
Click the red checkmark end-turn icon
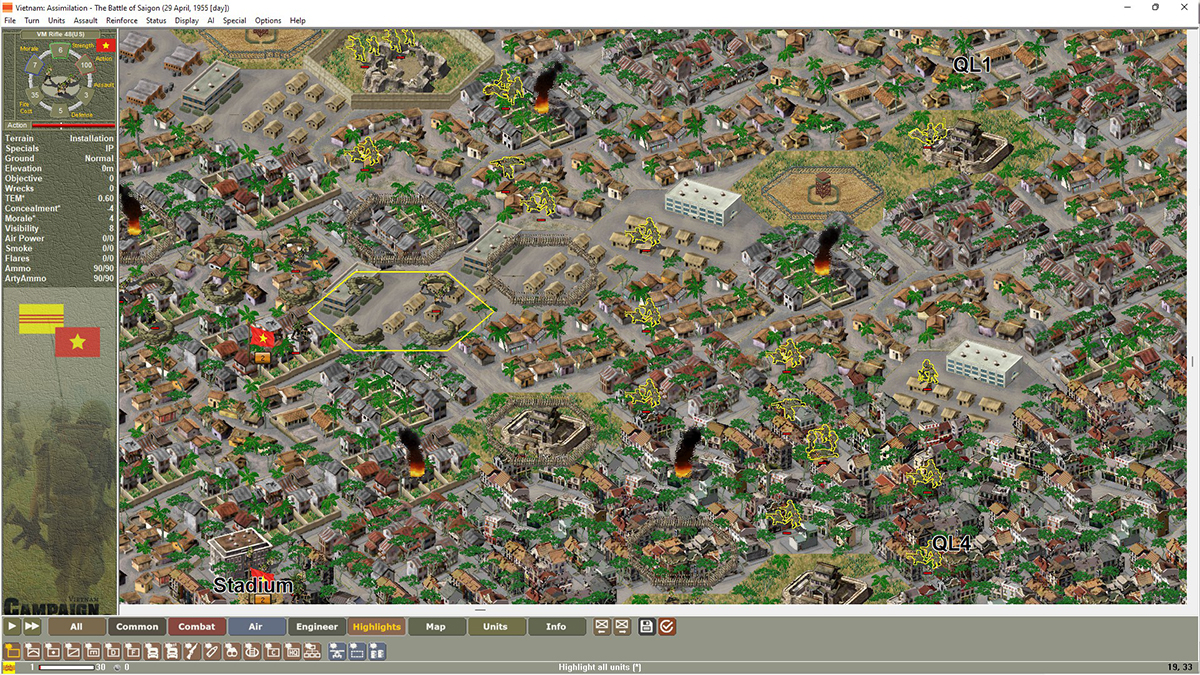tap(667, 626)
